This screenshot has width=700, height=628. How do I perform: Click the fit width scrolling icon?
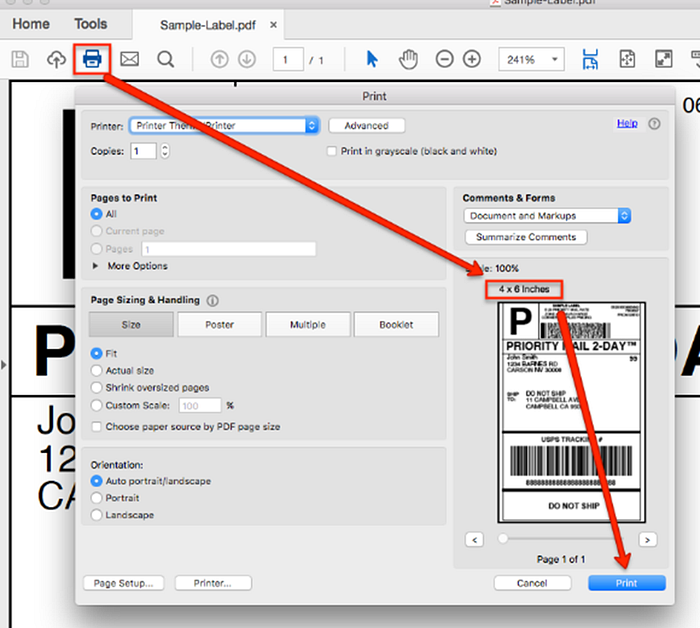click(590, 59)
